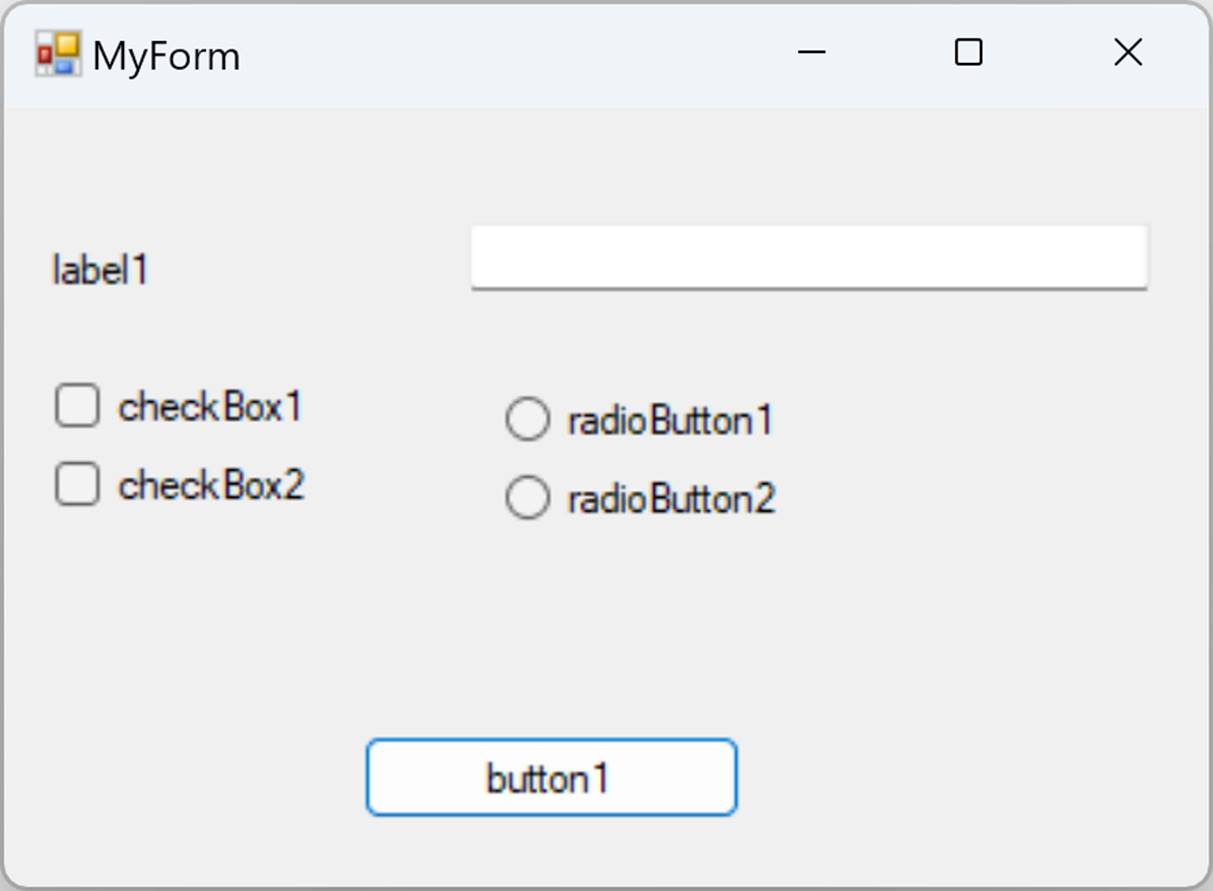Focus the text box beside label1
1213x891 pixels.
click(809, 258)
